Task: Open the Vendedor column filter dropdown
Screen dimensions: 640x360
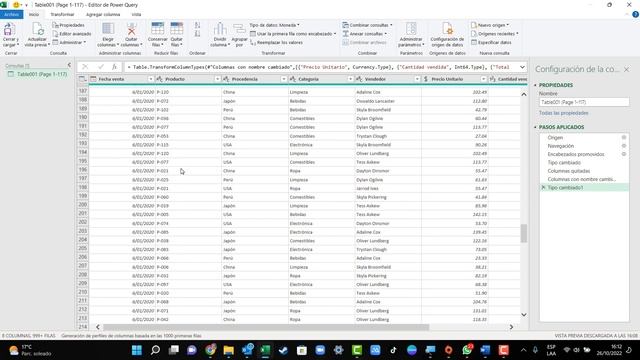Action: coord(417,79)
